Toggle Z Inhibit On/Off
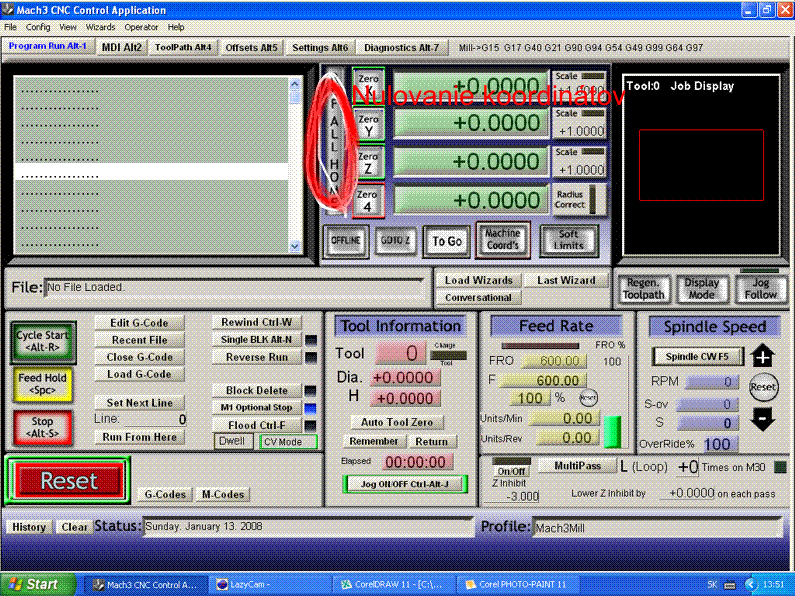Viewport: 795px width, 596px height. [x=511, y=471]
